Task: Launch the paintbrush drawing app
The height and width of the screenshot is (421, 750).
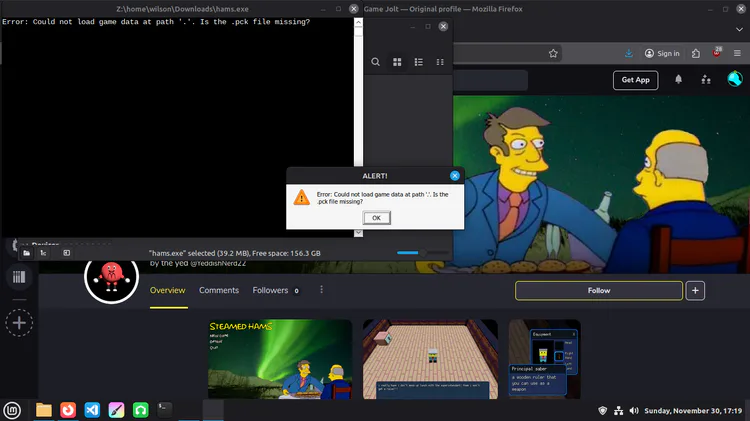Action: pyautogui.click(x=116, y=410)
